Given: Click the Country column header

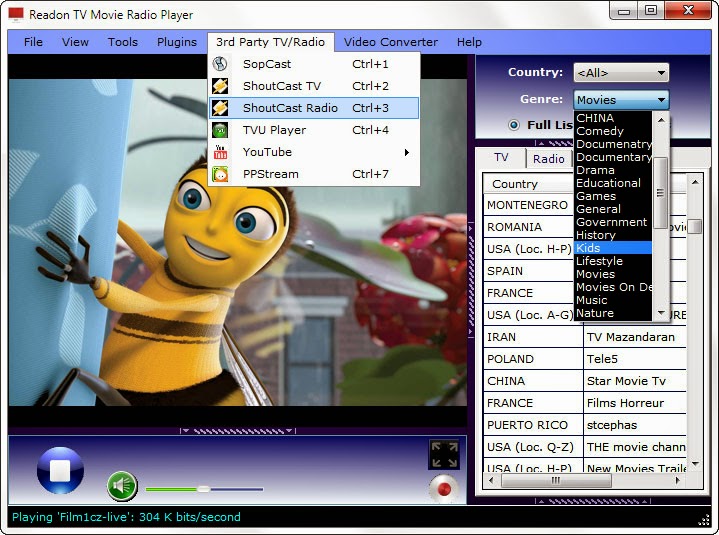Looking at the screenshot, I should pyautogui.click(x=530, y=184).
